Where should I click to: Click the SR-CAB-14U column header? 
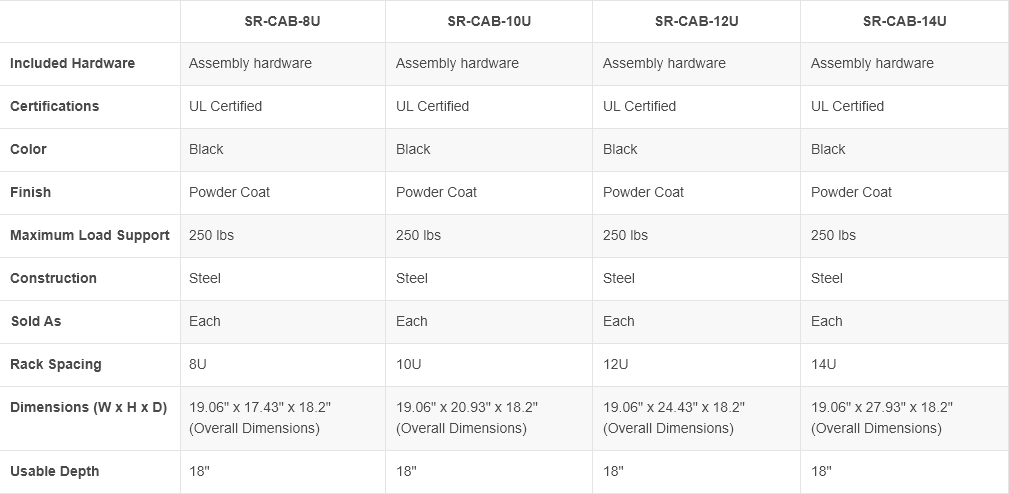(x=904, y=21)
